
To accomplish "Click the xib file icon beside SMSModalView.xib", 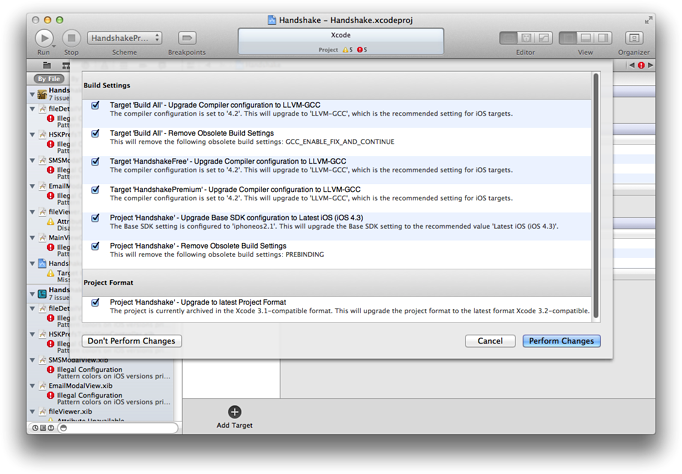I will [x=43, y=360].
